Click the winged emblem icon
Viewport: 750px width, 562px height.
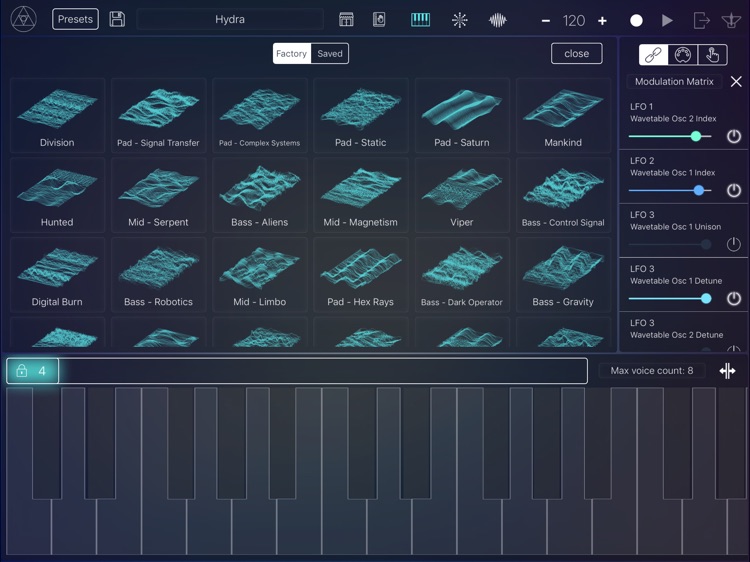tap(731, 21)
